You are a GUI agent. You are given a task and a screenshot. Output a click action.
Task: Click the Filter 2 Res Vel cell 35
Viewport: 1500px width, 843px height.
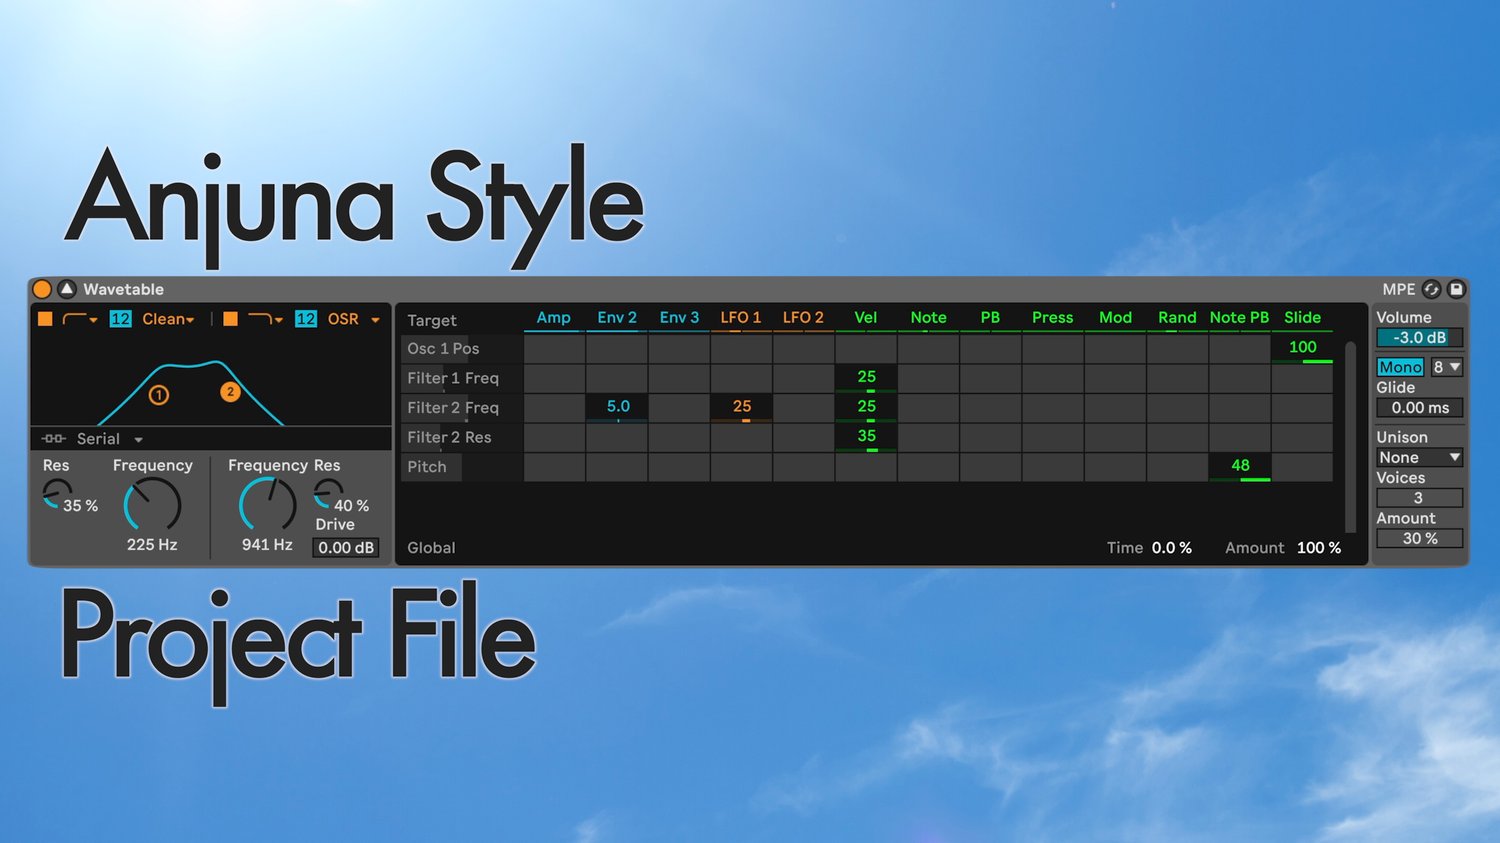(866, 437)
